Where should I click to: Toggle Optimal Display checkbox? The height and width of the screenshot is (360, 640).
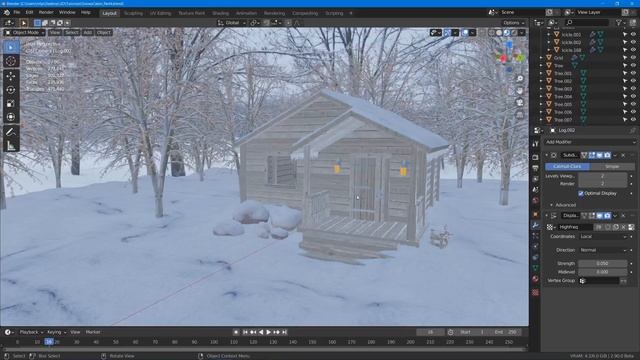tap(581, 193)
